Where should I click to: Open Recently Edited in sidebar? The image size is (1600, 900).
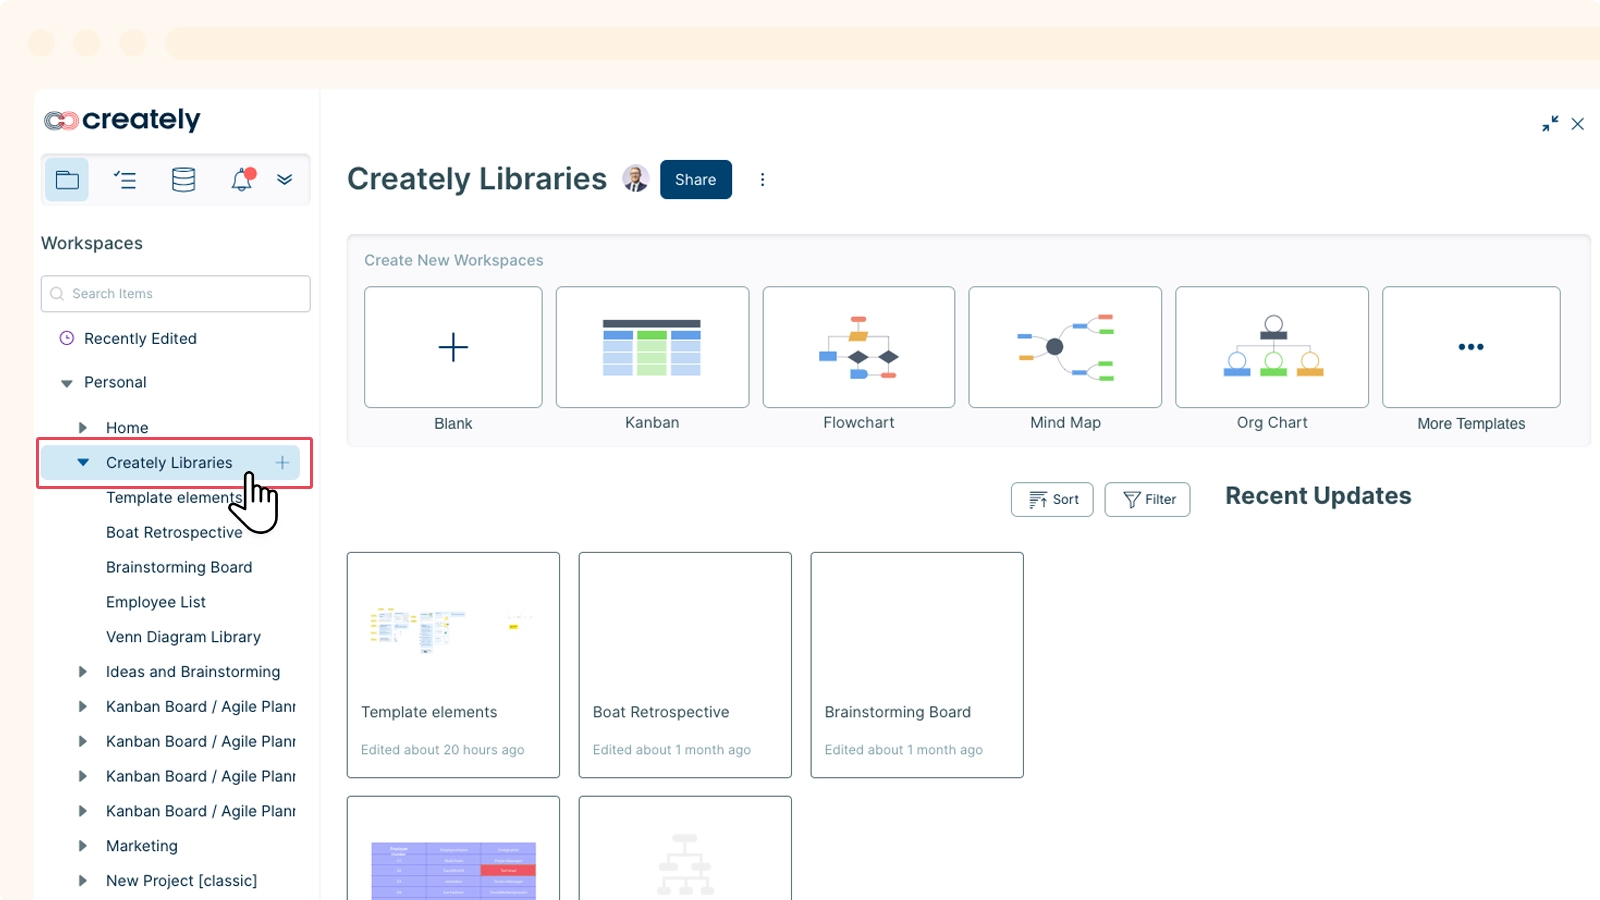point(140,338)
